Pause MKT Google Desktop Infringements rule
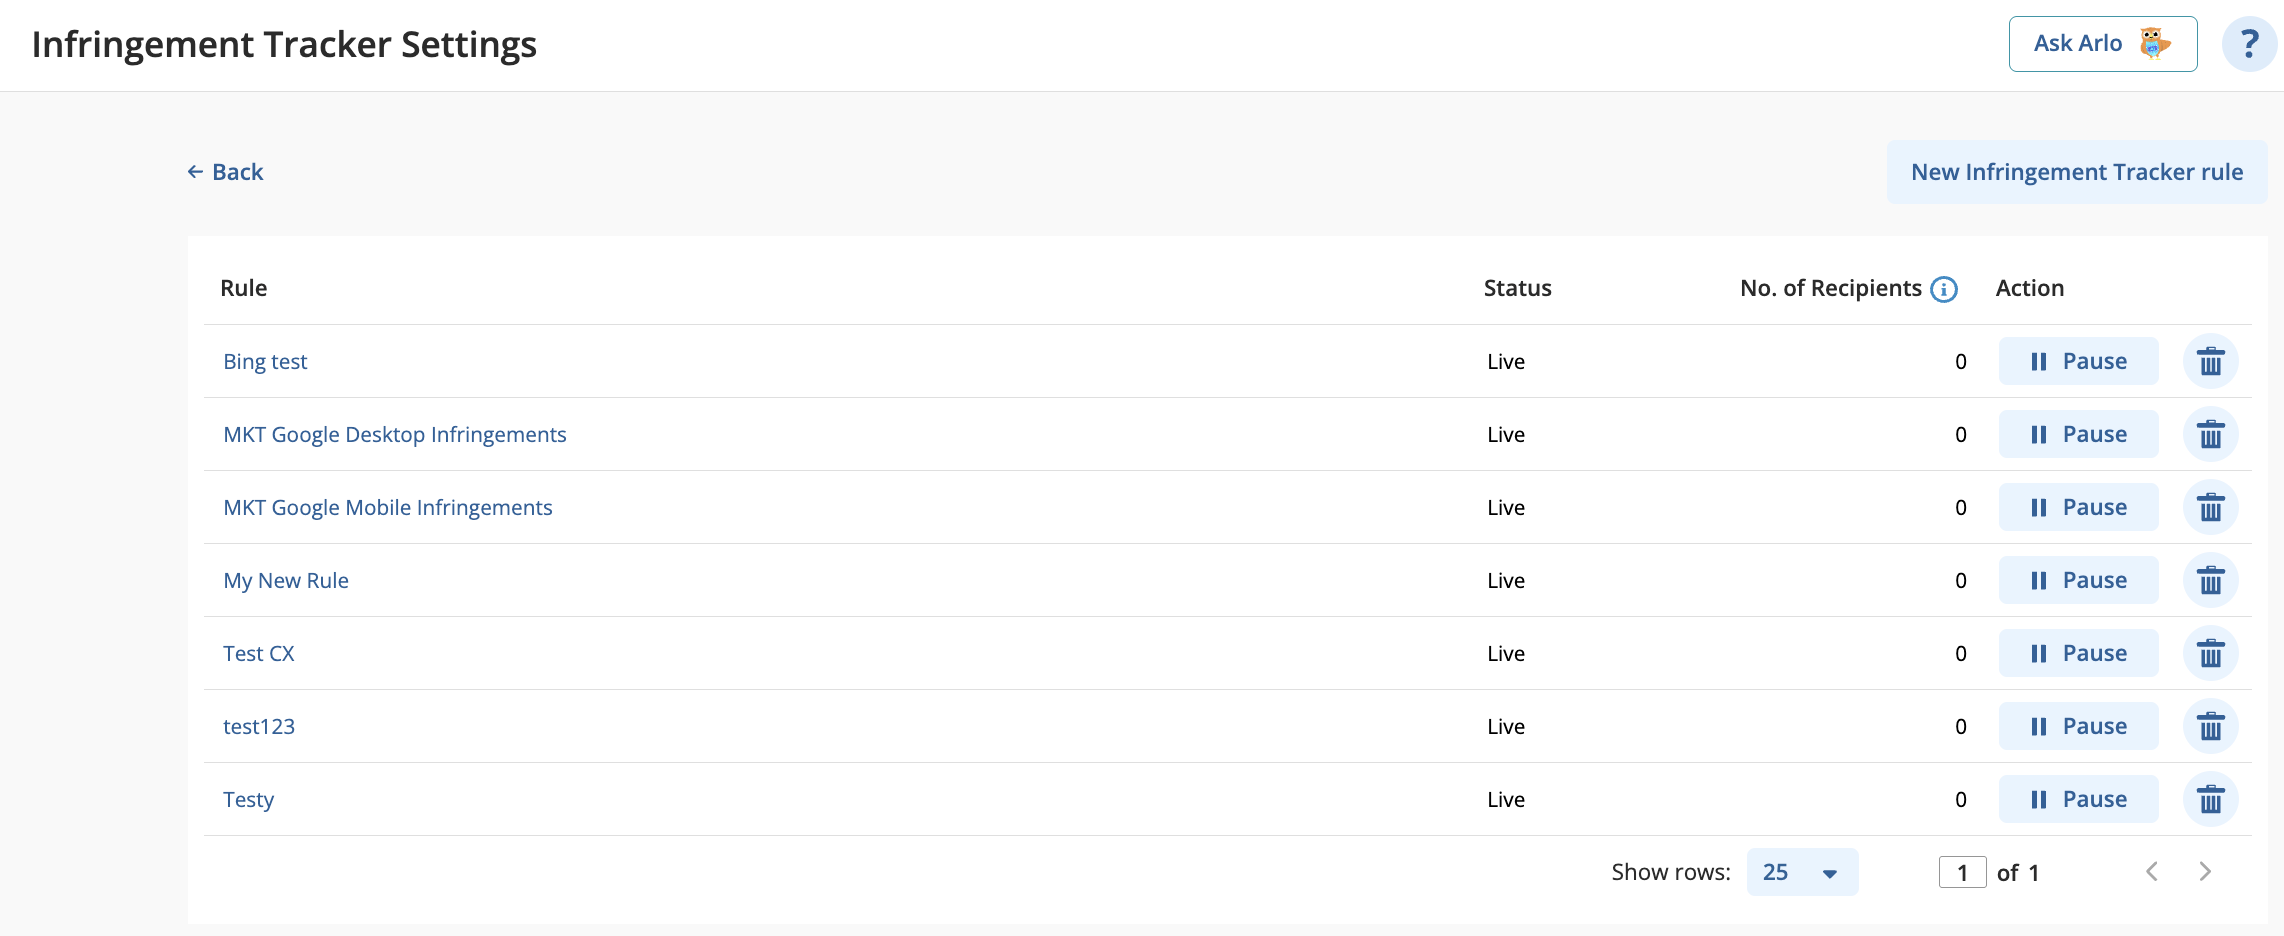The width and height of the screenshot is (2284, 936). pos(2078,434)
